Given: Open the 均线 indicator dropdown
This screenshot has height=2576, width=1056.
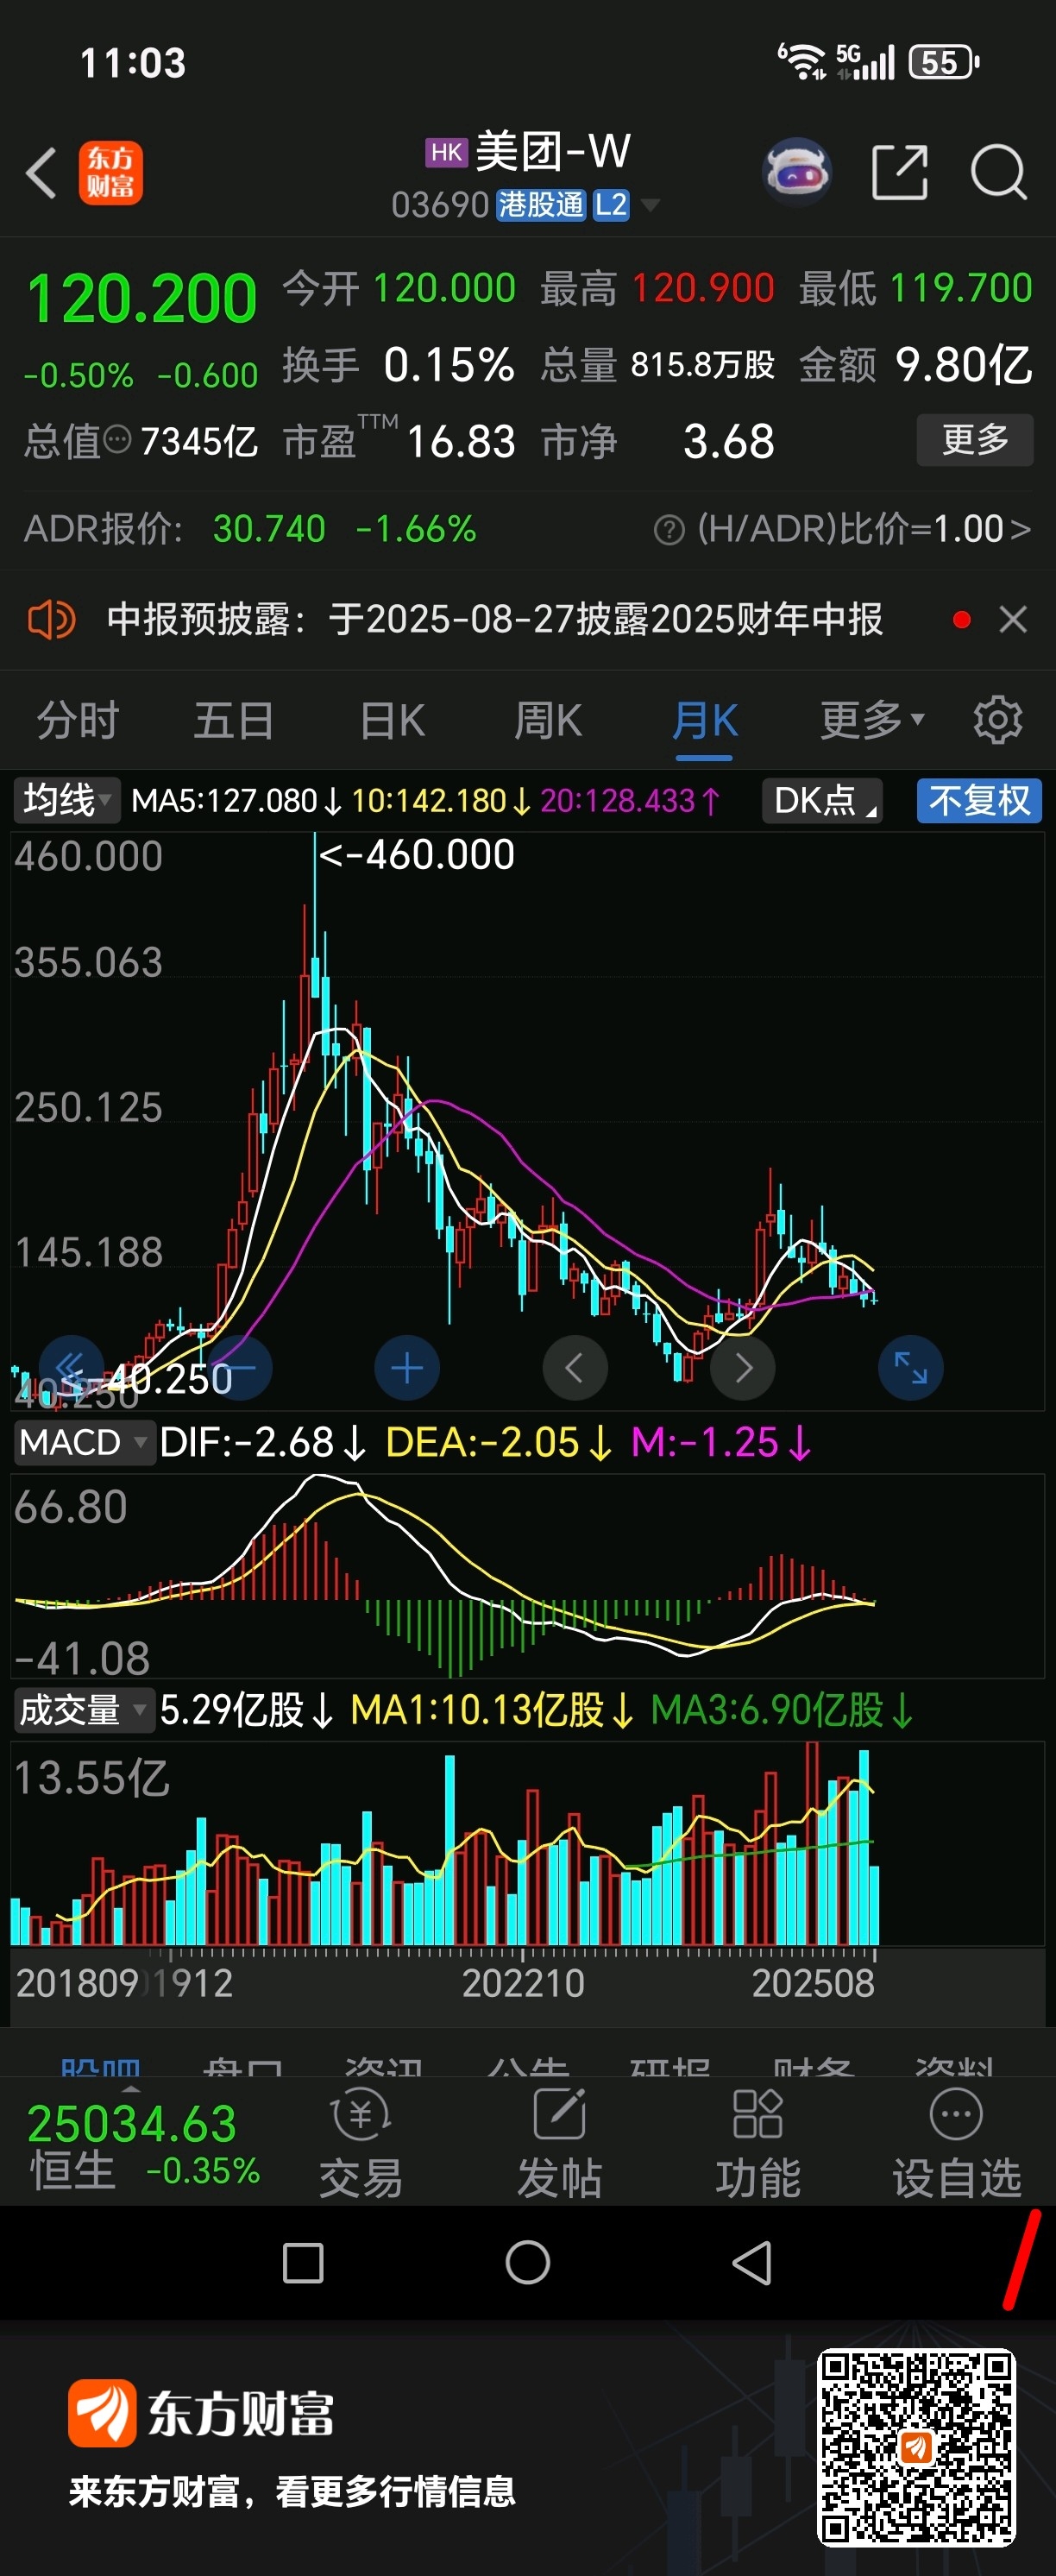Looking at the screenshot, I should point(66,800).
